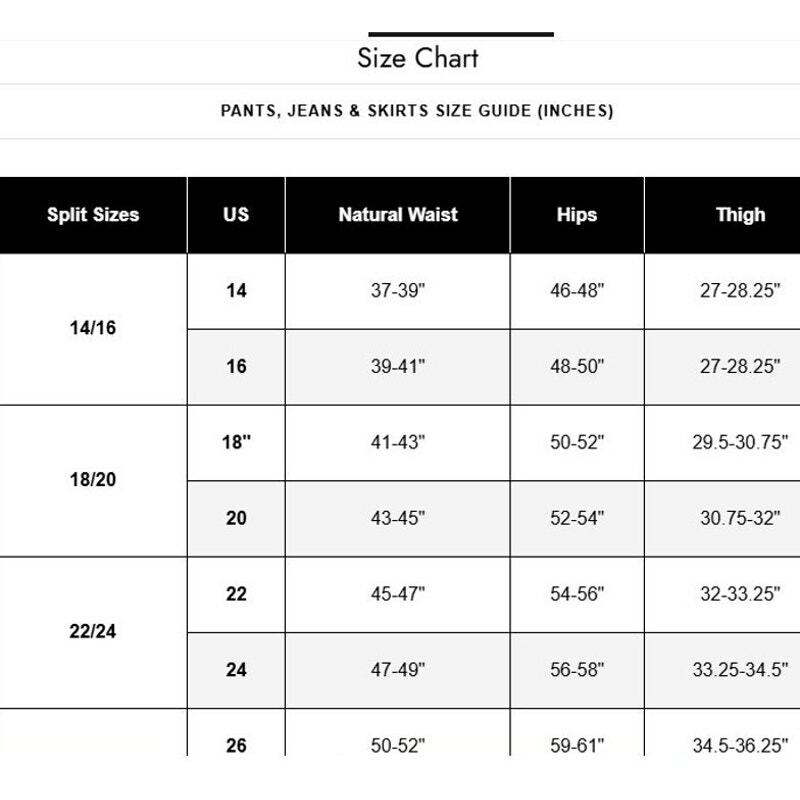
Task: Click the US size 24 cell
Action: click(236, 670)
